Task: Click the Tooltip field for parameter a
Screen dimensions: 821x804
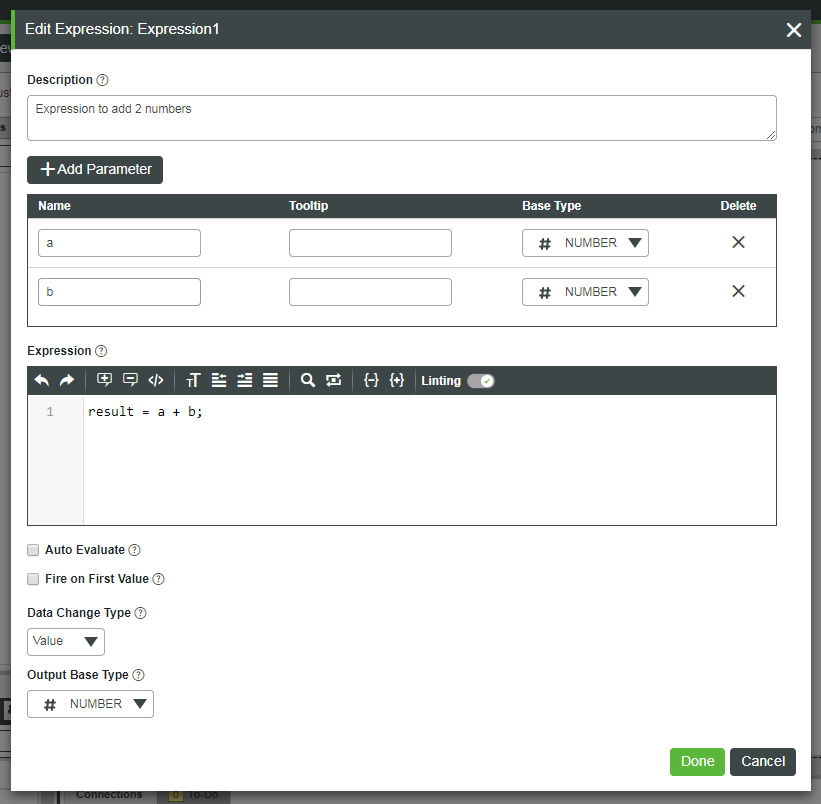Action: (370, 243)
